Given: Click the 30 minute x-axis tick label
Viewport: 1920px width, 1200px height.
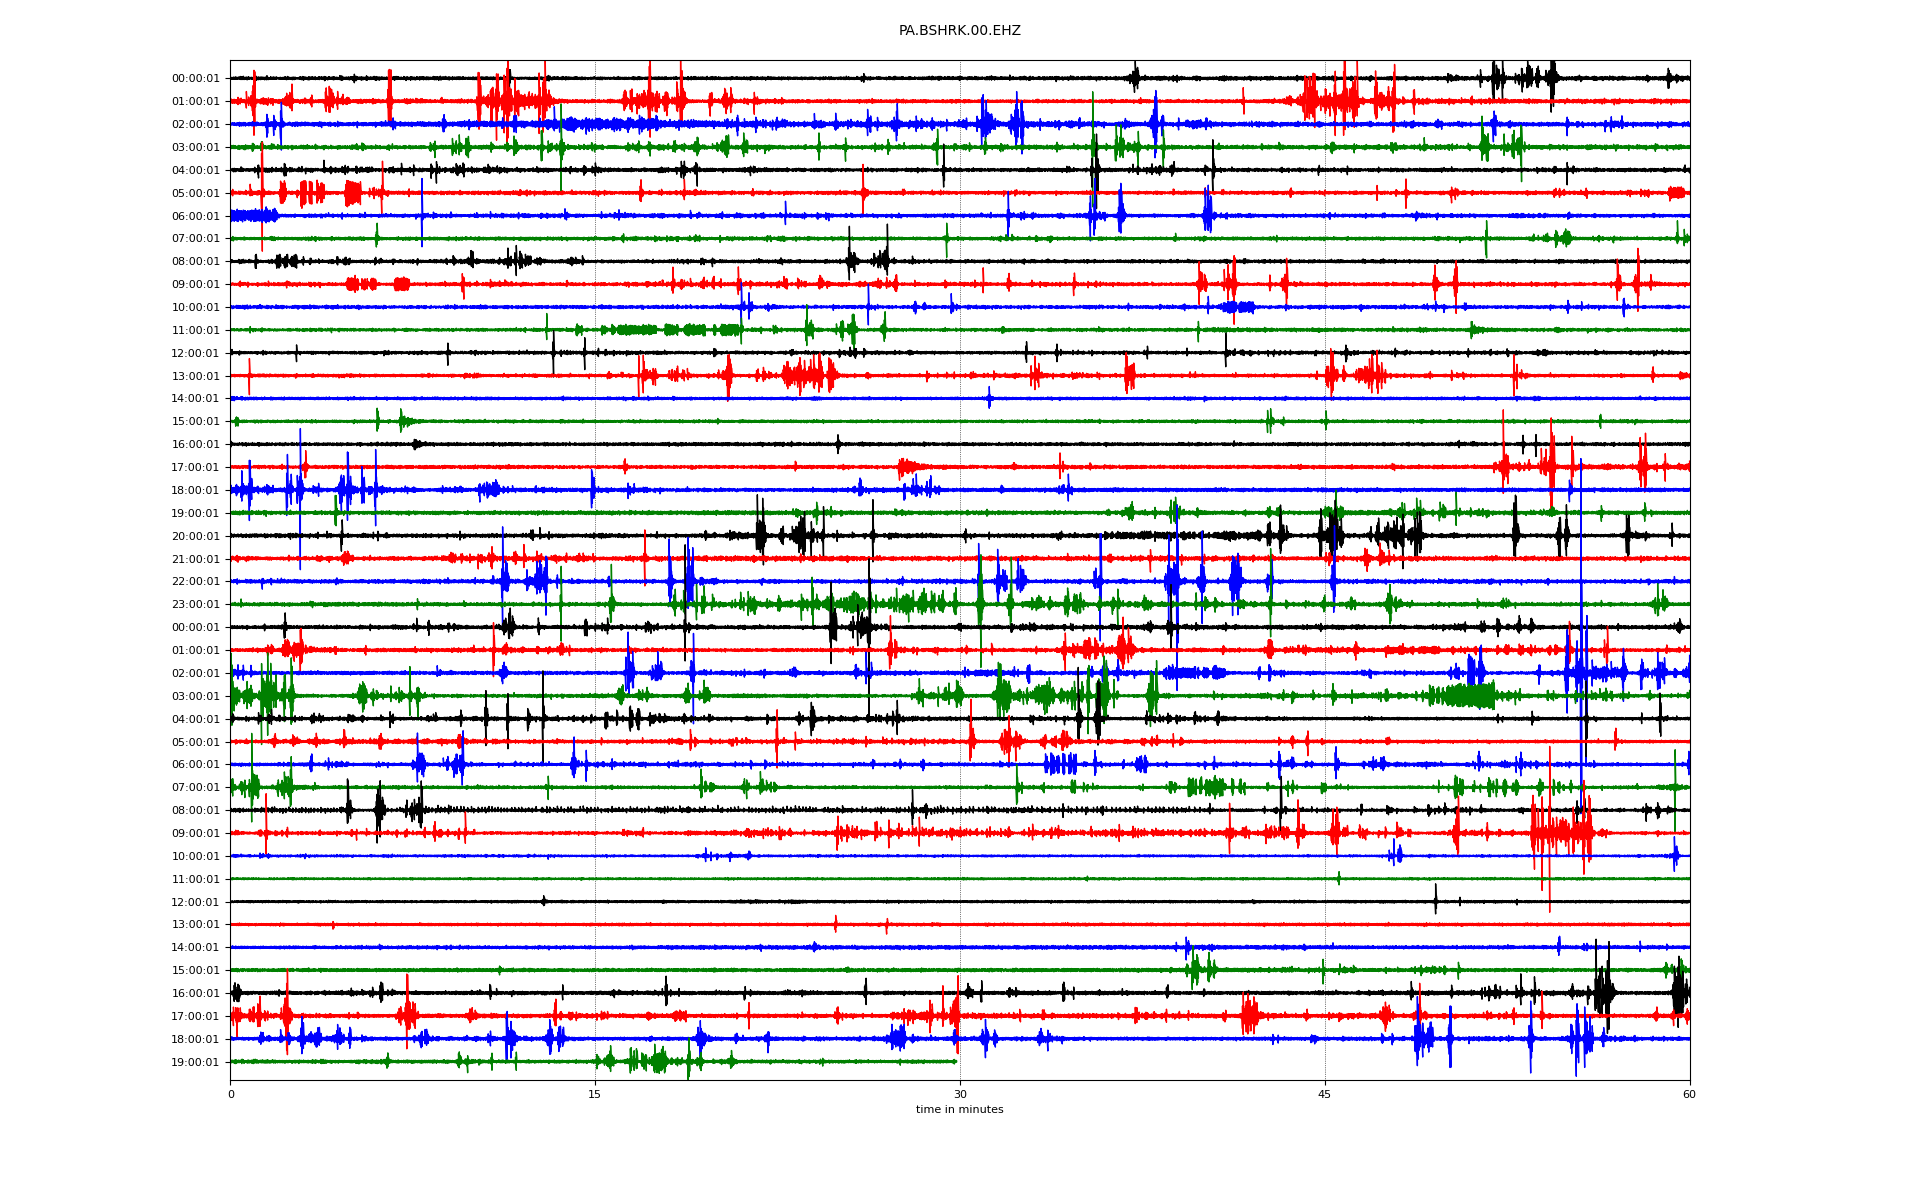Looking at the screenshot, I should point(960,1094).
